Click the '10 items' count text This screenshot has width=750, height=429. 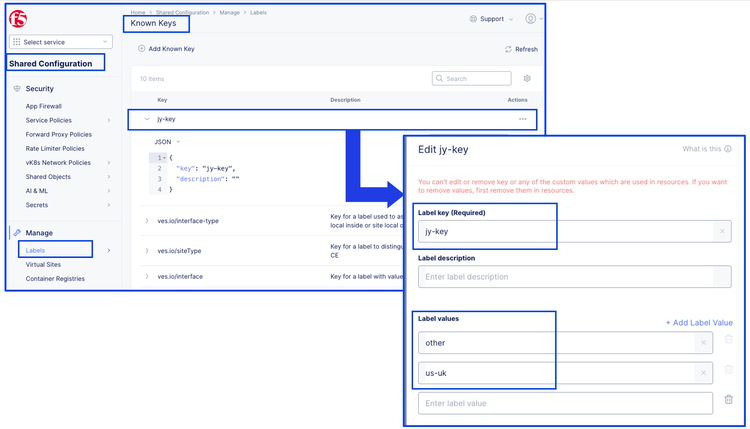[152, 79]
